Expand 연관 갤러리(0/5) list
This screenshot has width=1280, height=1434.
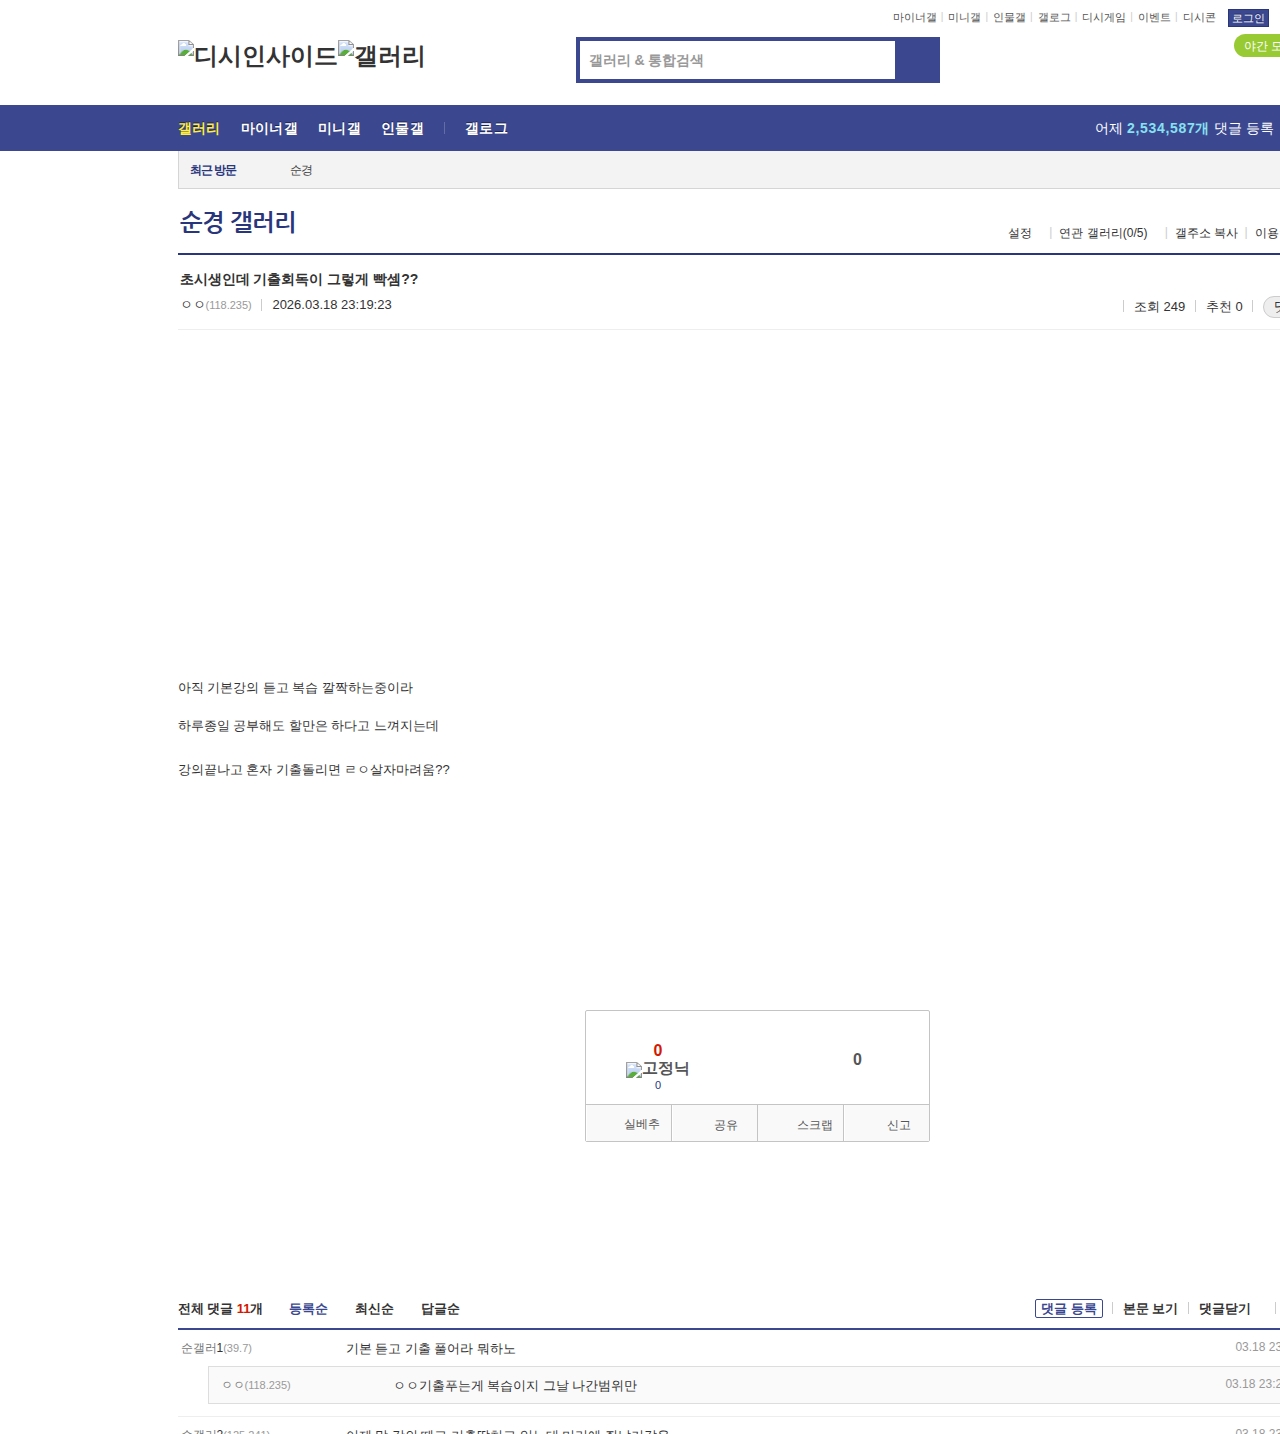click(1103, 233)
